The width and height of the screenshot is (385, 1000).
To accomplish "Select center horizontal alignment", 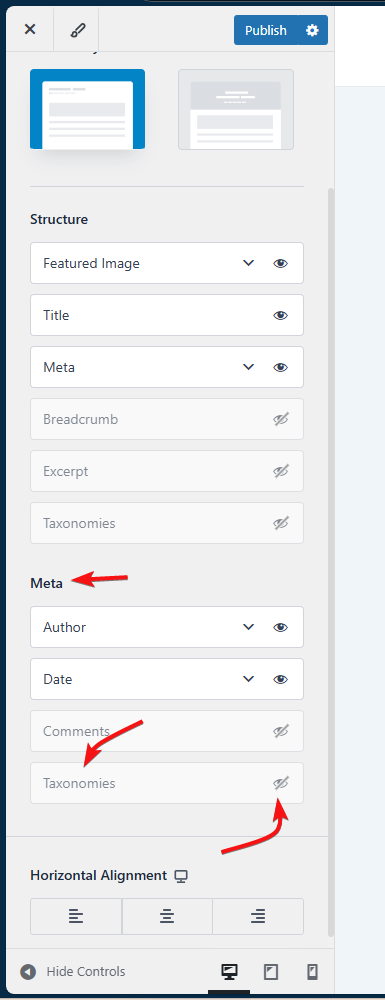I will tap(167, 916).
